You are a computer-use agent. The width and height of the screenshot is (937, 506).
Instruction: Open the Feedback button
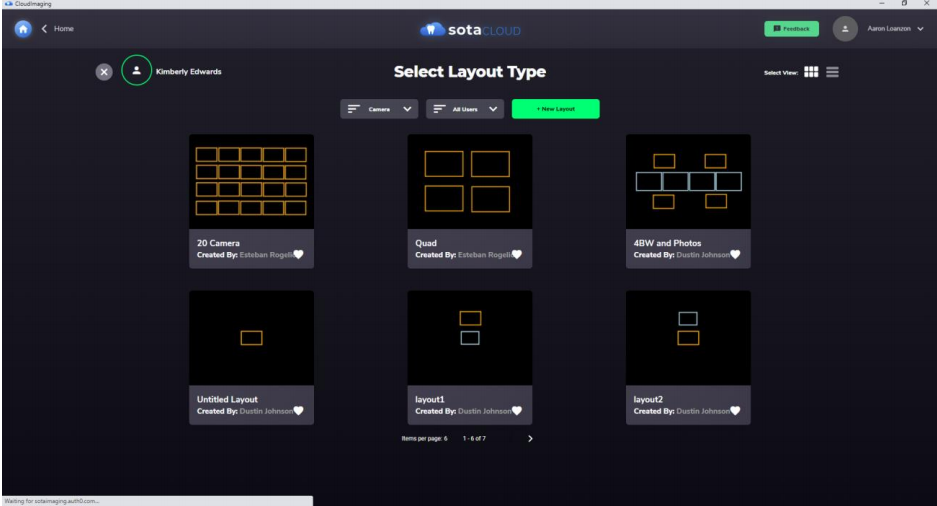coord(791,29)
